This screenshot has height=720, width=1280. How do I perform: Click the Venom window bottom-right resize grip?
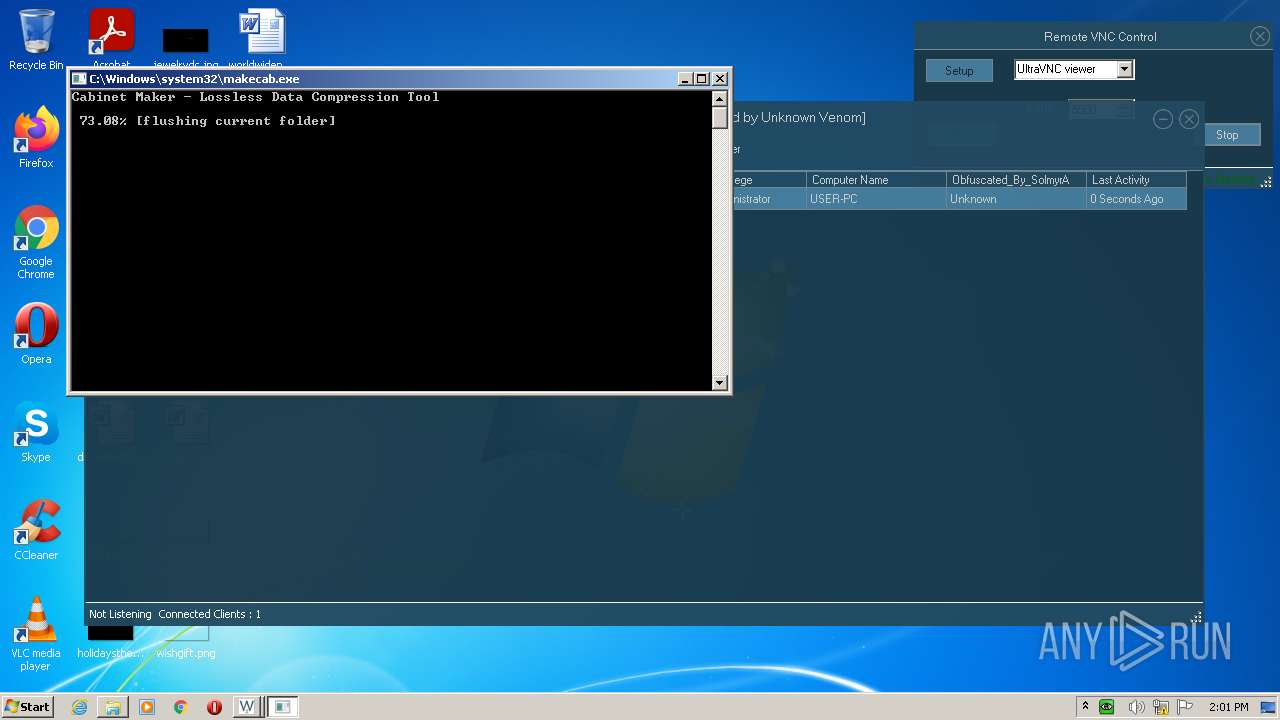coord(1196,617)
